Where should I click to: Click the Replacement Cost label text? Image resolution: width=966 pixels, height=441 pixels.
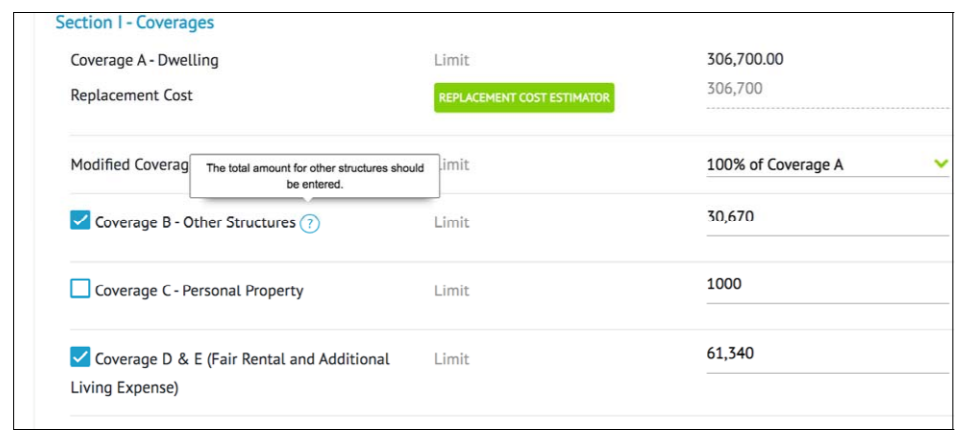[131, 95]
